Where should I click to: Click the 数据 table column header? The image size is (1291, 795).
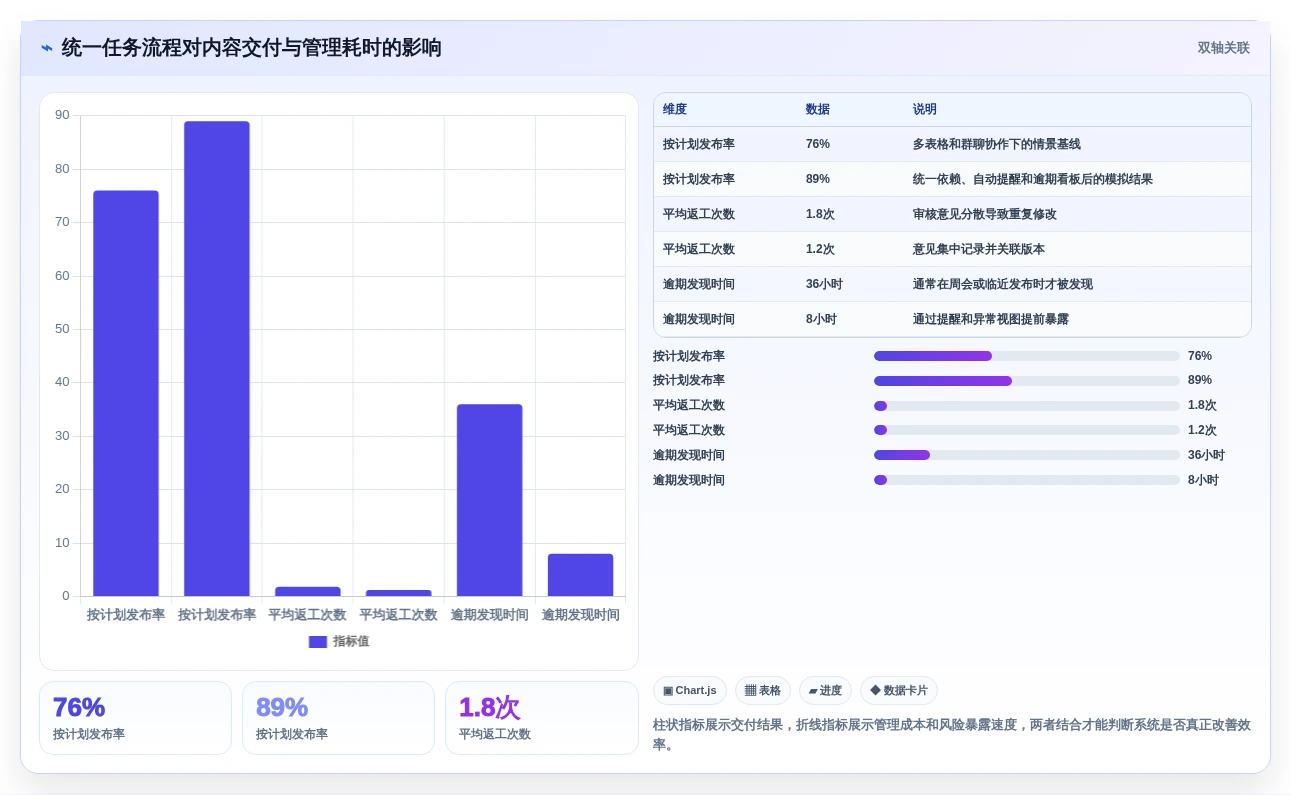pyautogui.click(x=818, y=110)
